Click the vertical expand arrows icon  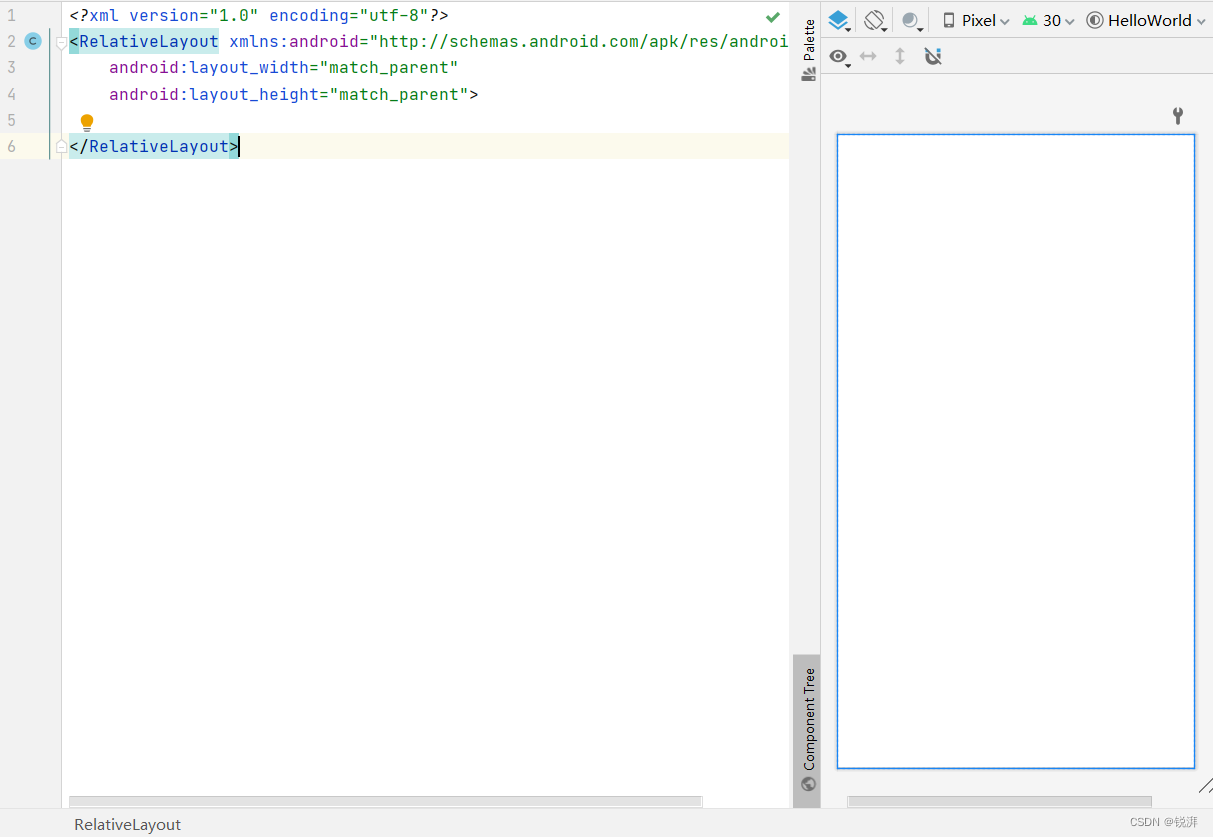tap(900, 56)
